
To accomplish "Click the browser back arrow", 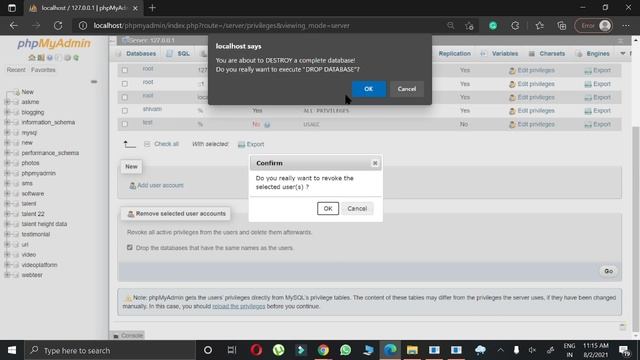I will click(14, 25).
